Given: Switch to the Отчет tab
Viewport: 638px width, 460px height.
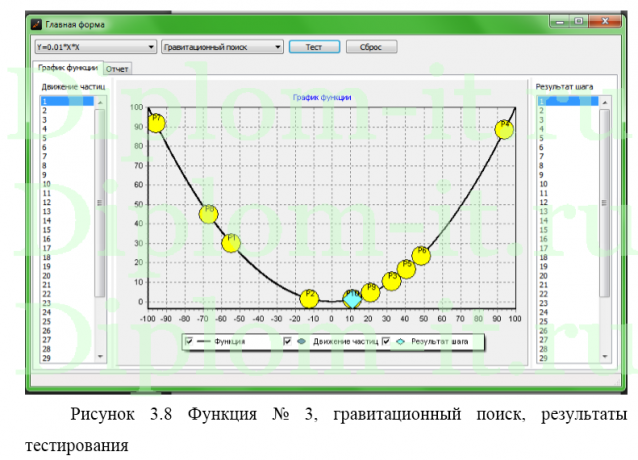Looking at the screenshot, I should pos(119,68).
